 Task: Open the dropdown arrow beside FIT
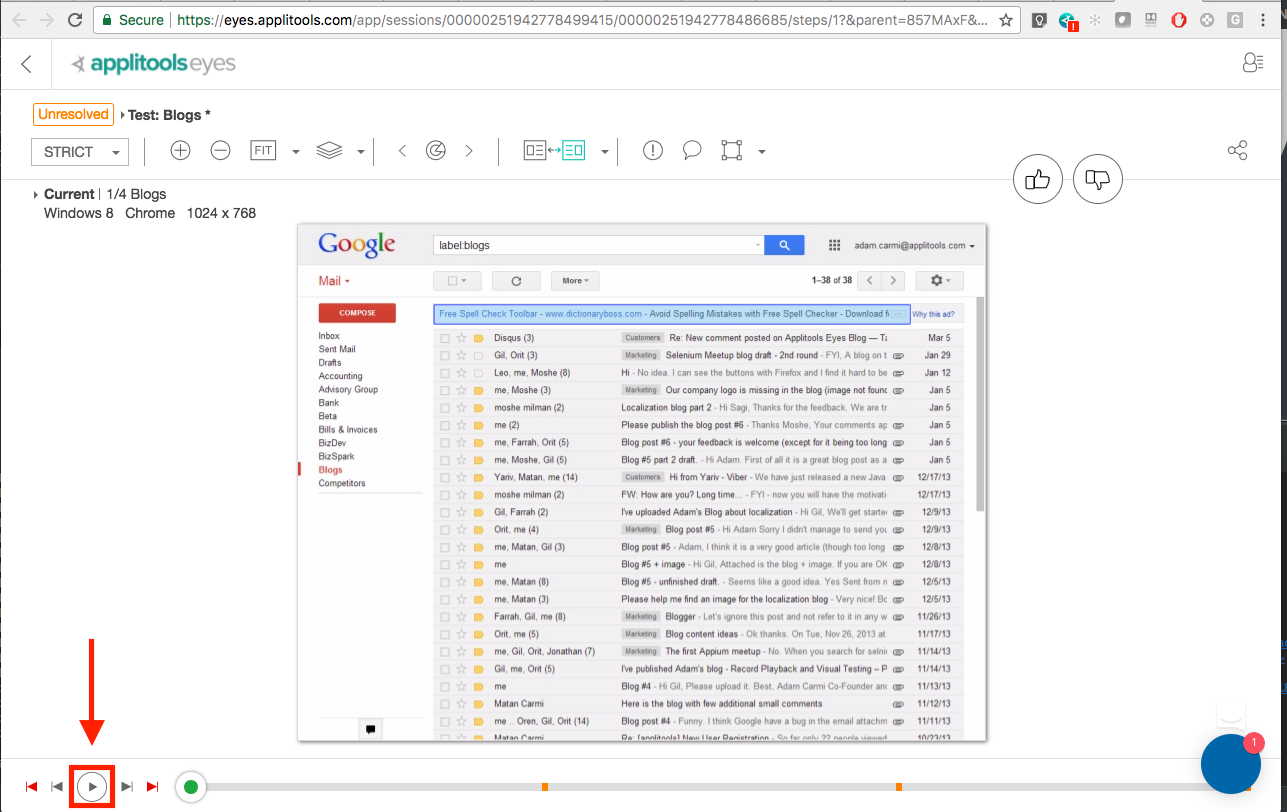[x=296, y=152]
